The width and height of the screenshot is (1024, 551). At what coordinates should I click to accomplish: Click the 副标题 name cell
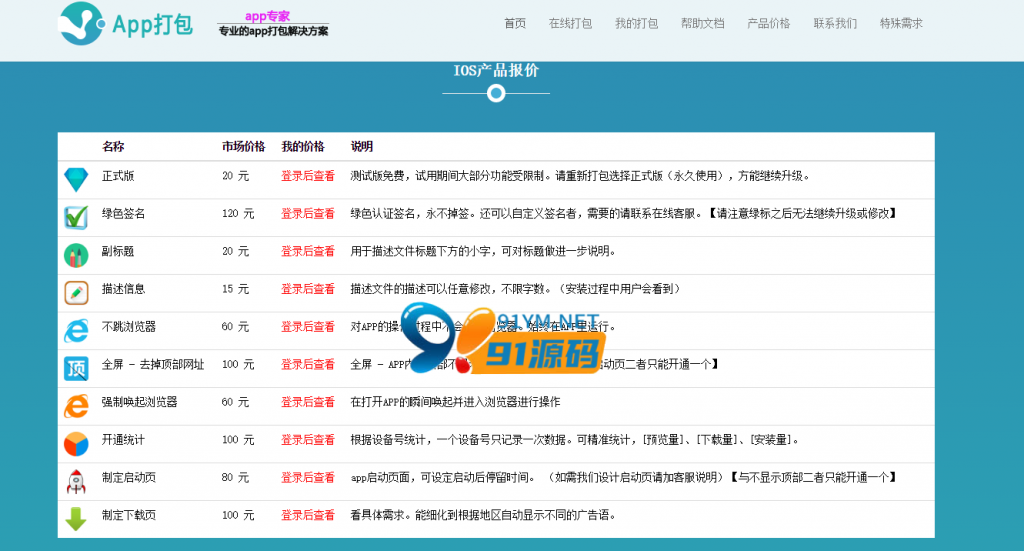[x=118, y=251]
